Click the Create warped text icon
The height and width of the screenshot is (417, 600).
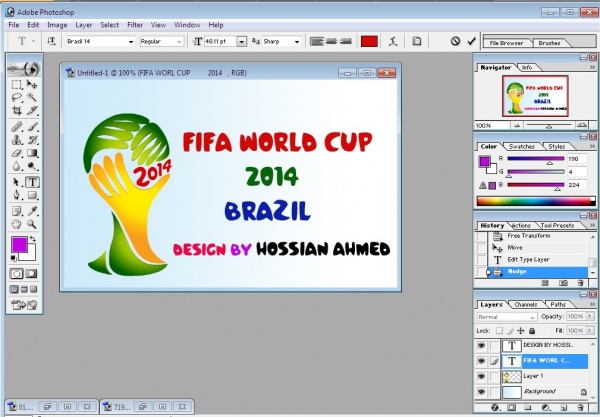[391, 42]
